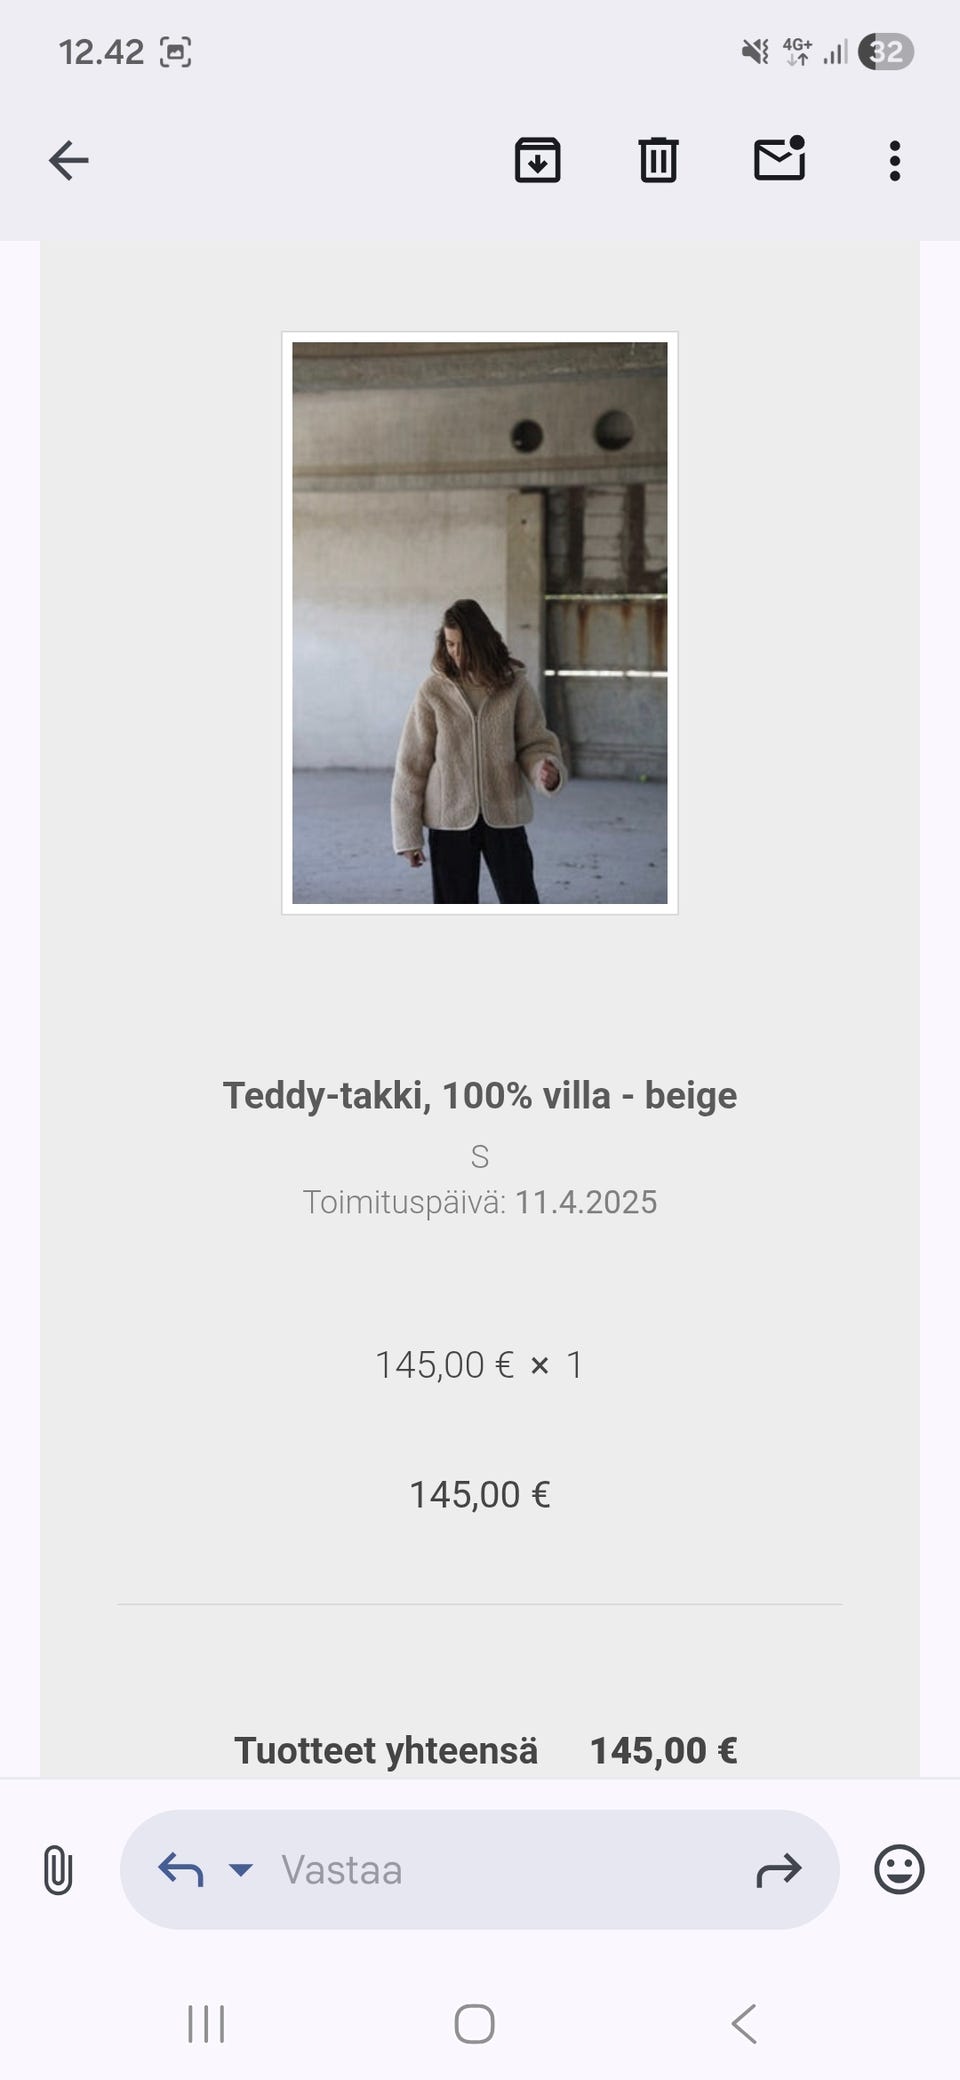Open recent apps from navigation bar
Viewport: 960px width, 2080px height.
click(x=206, y=2024)
